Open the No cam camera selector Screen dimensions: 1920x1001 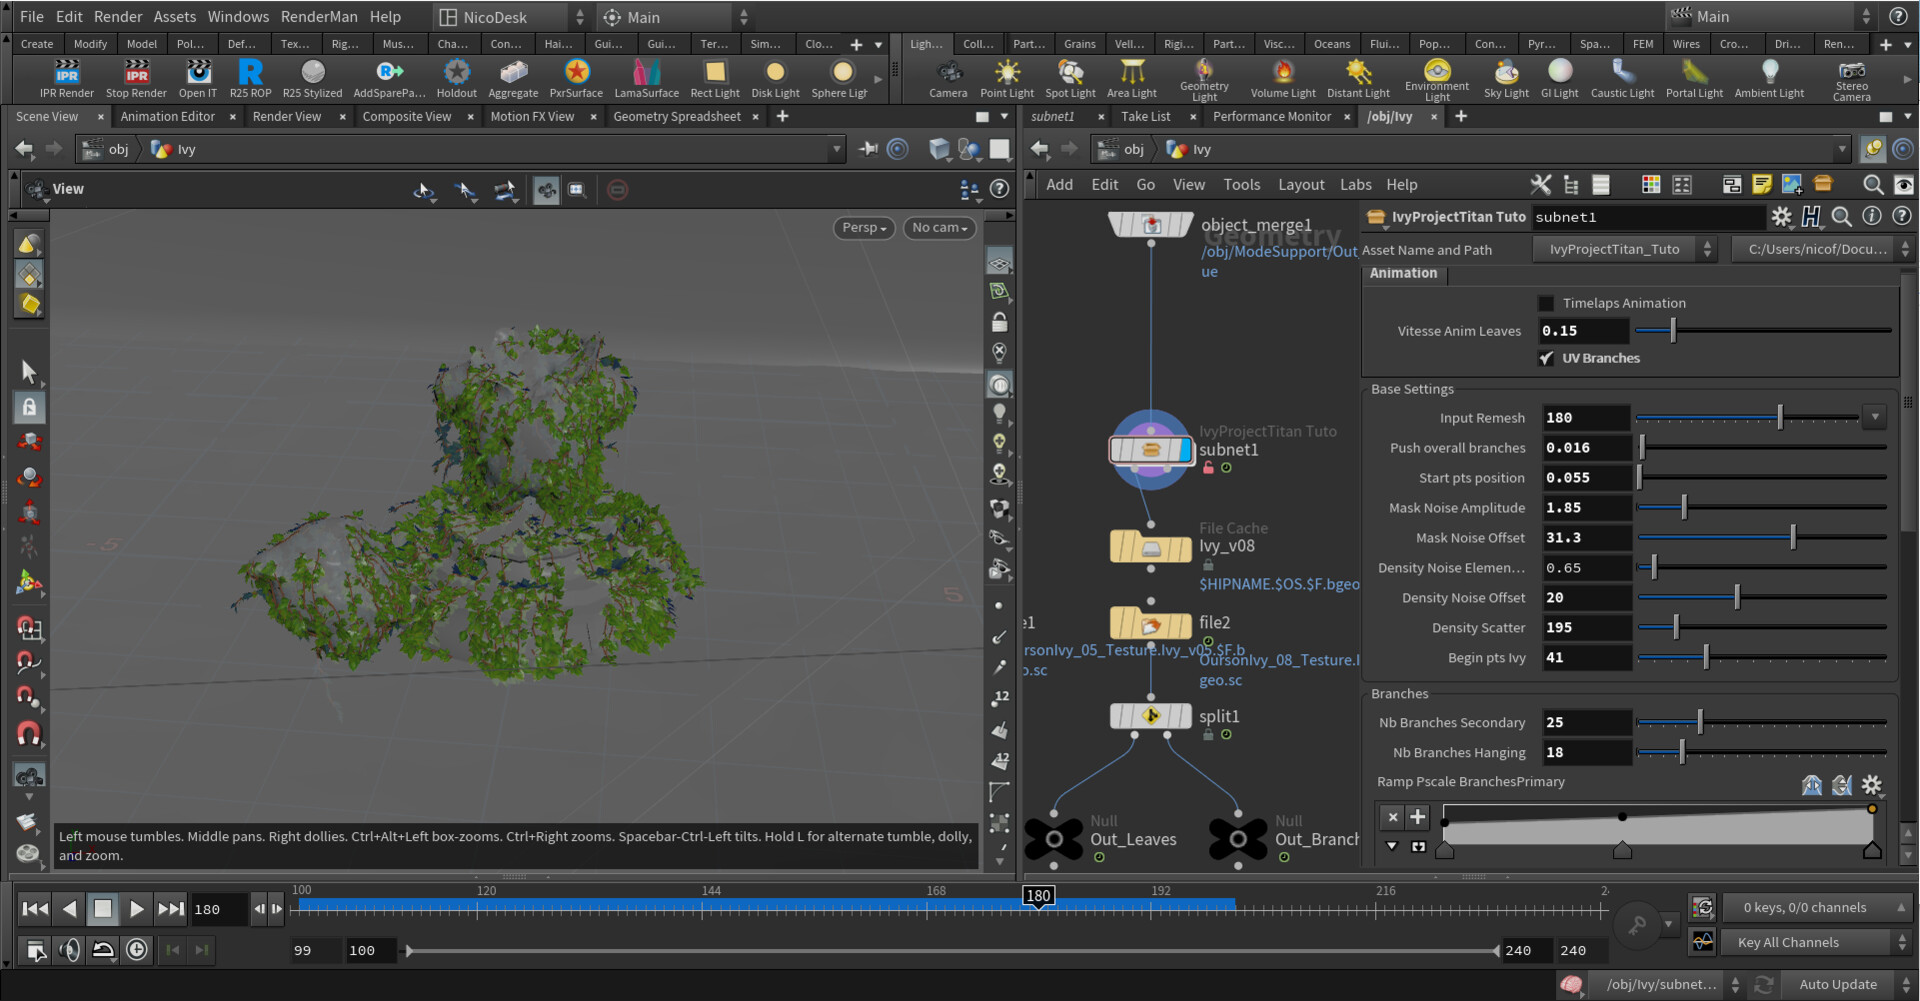pyautogui.click(x=938, y=228)
